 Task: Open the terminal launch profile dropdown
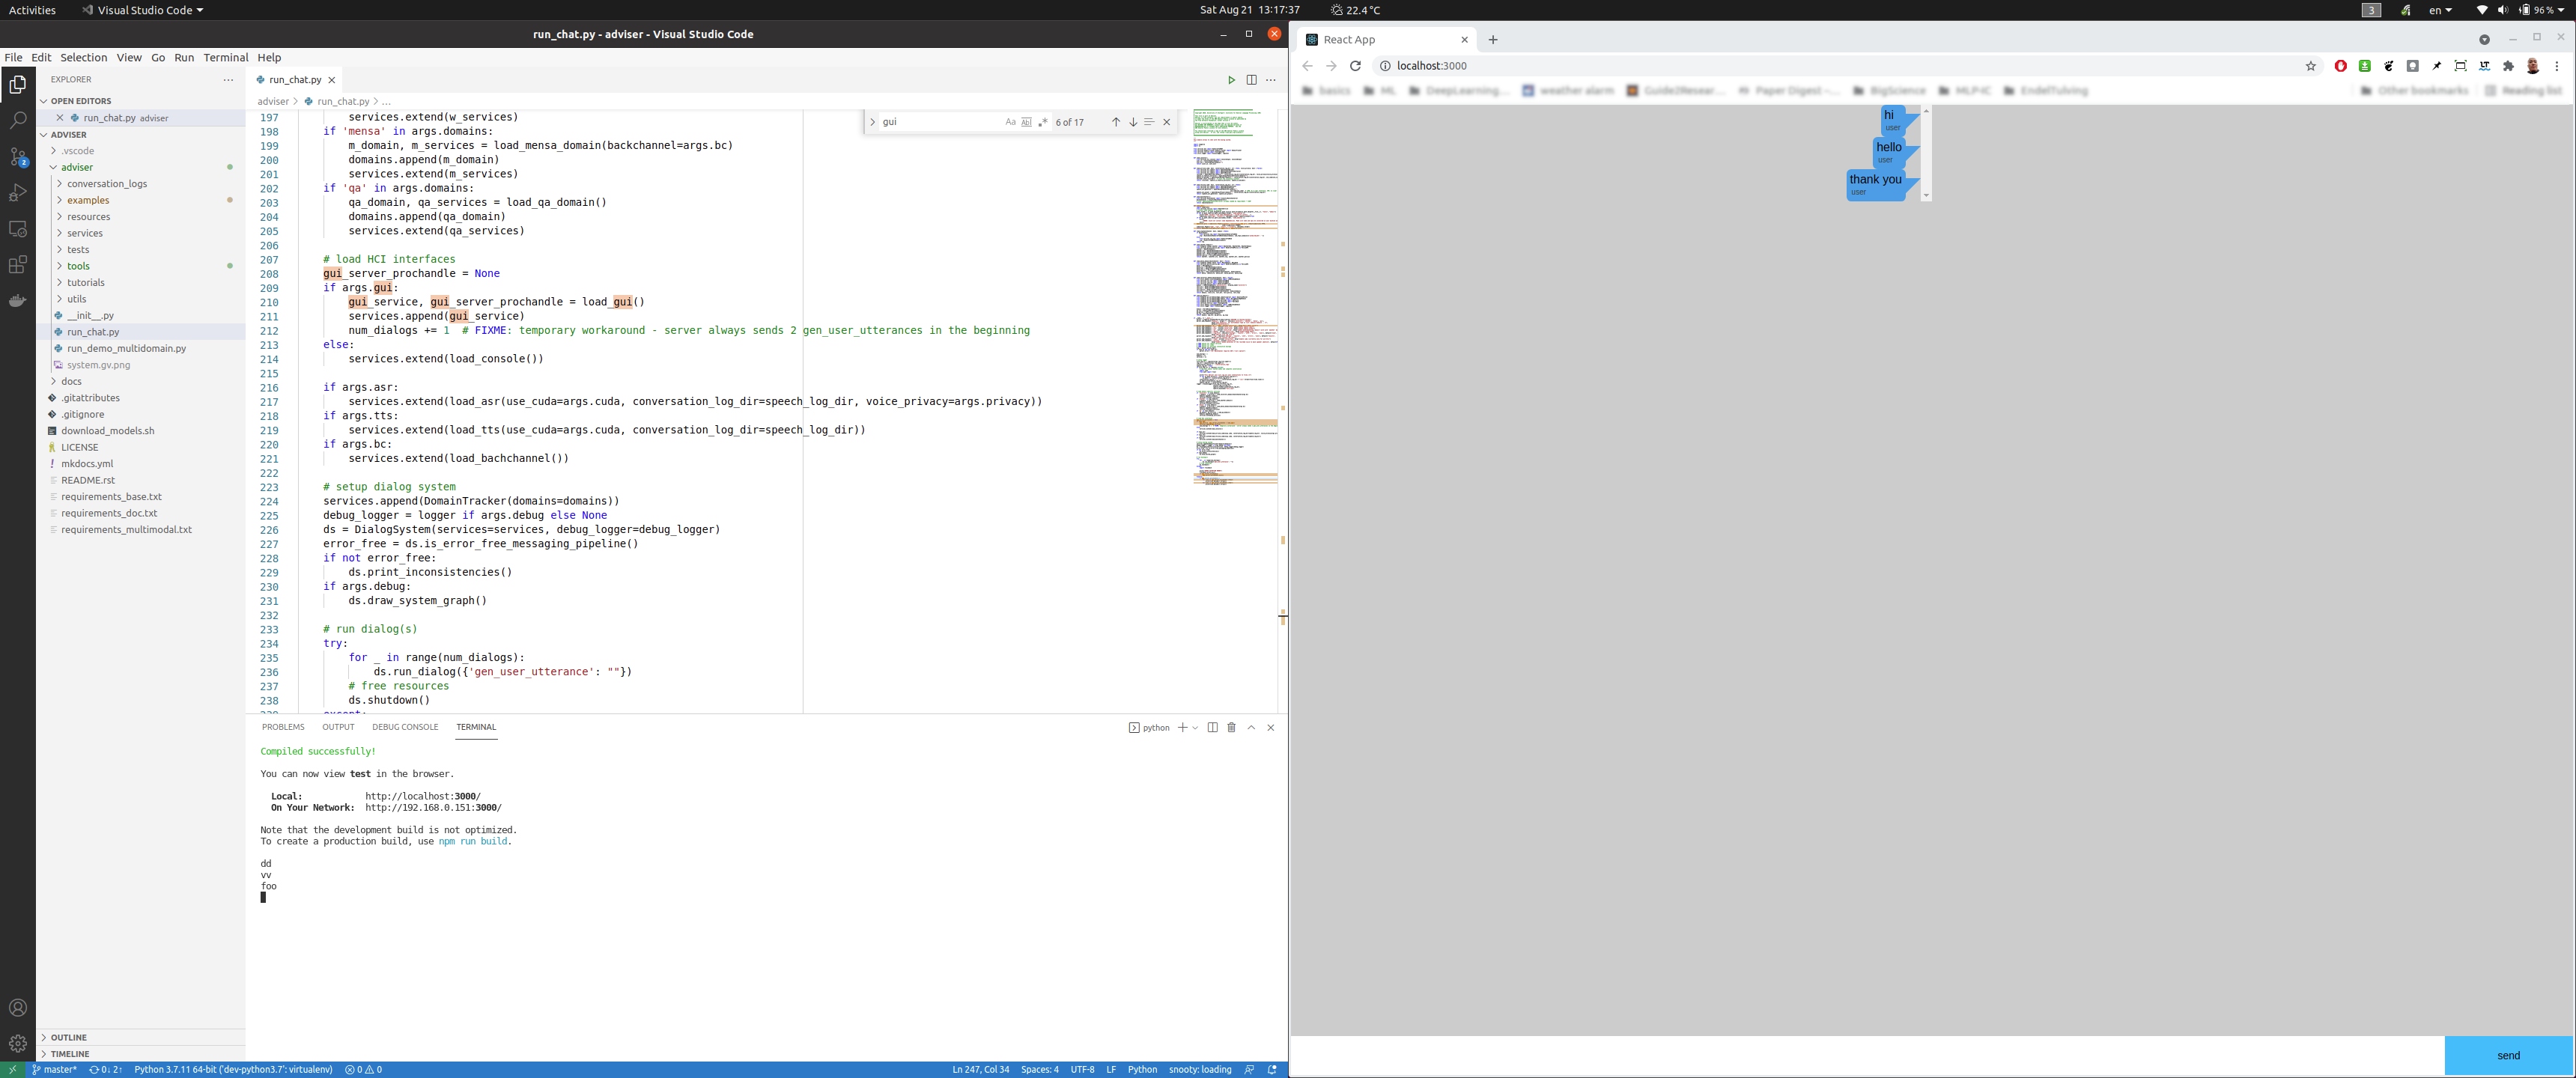(x=1195, y=728)
